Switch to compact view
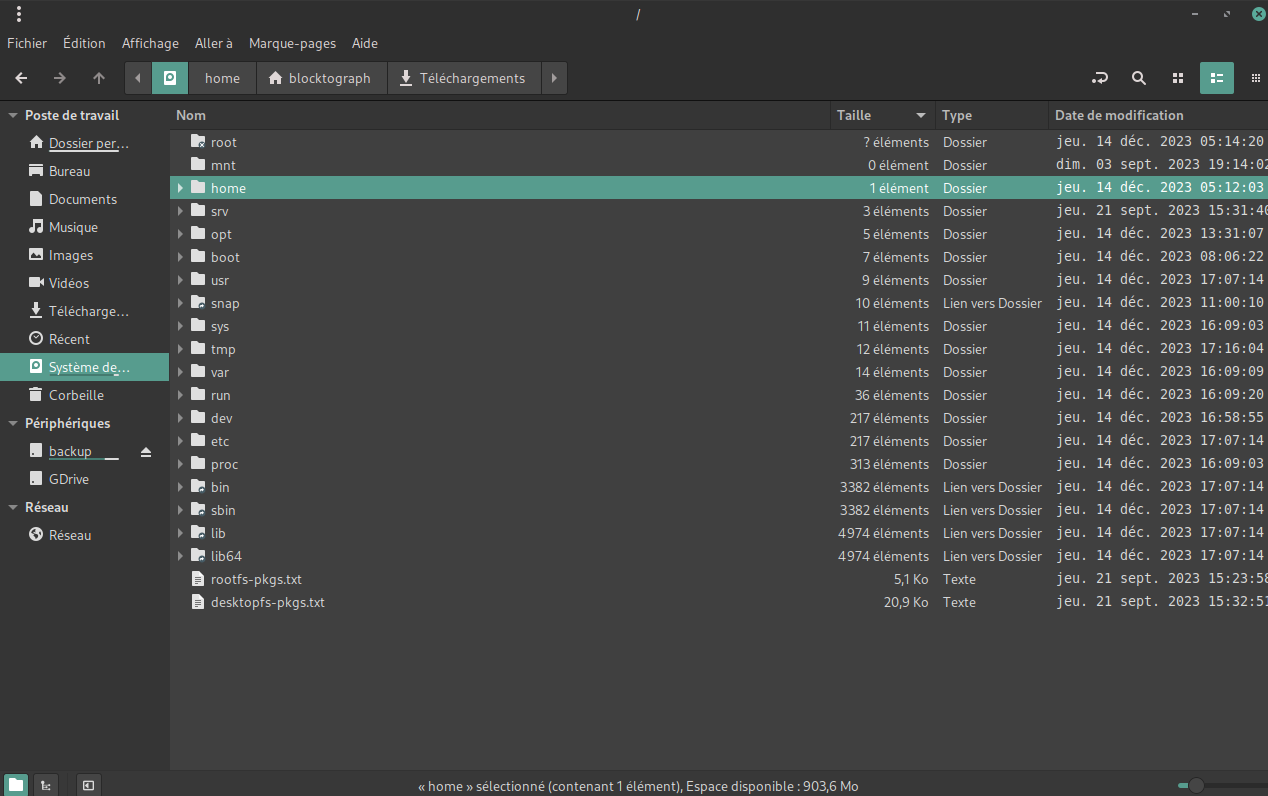Viewport: 1268px width, 796px height. (x=1256, y=78)
